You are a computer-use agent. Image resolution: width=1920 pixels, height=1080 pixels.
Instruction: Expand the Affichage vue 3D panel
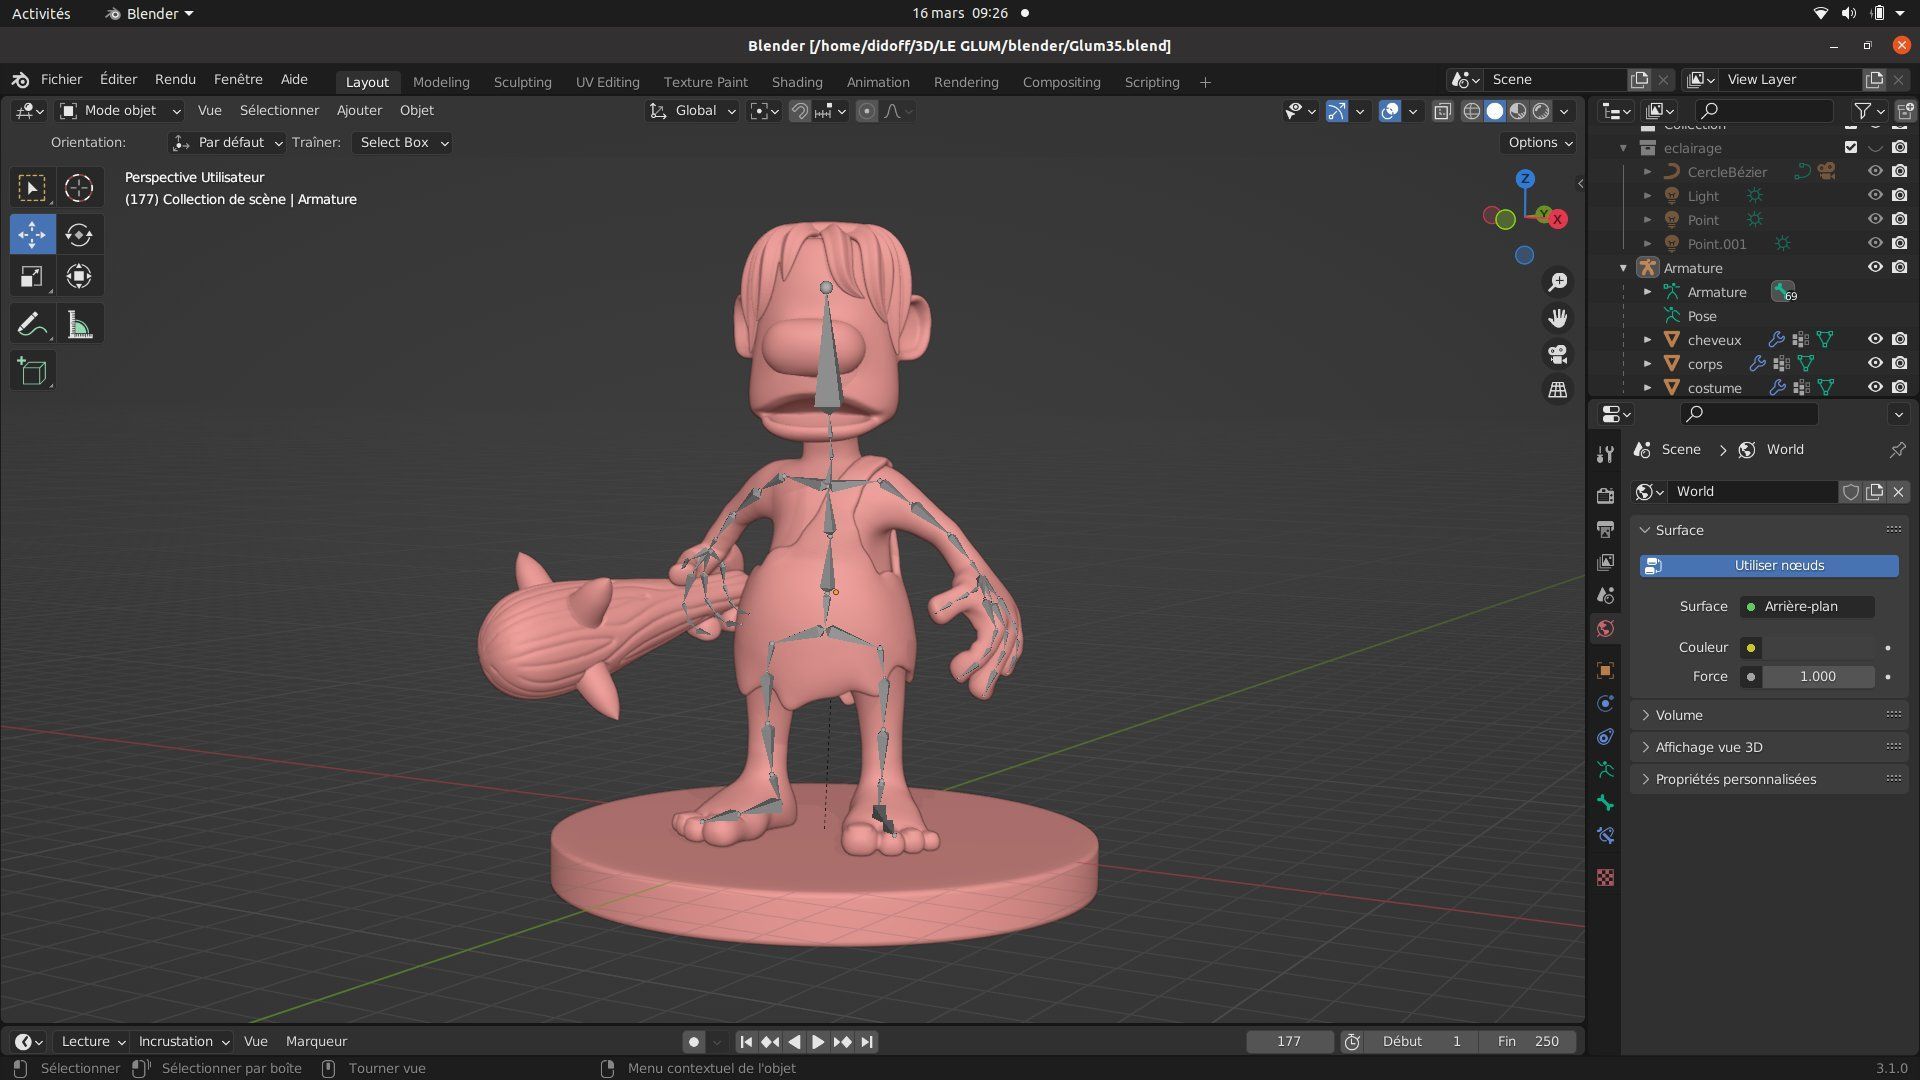coord(1768,748)
